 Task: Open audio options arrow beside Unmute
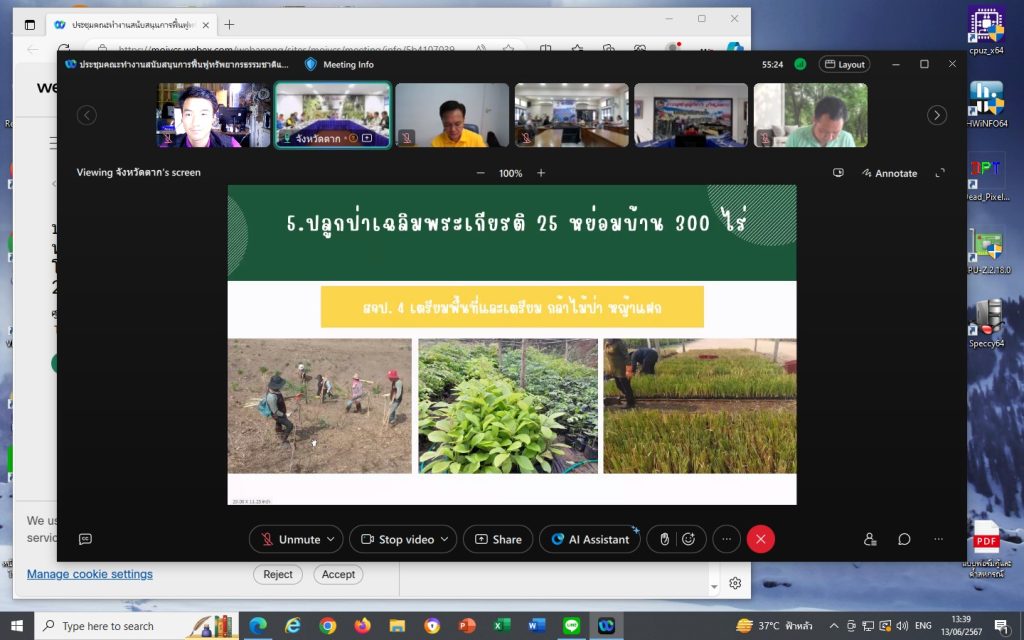pyautogui.click(x=331, y=539)
